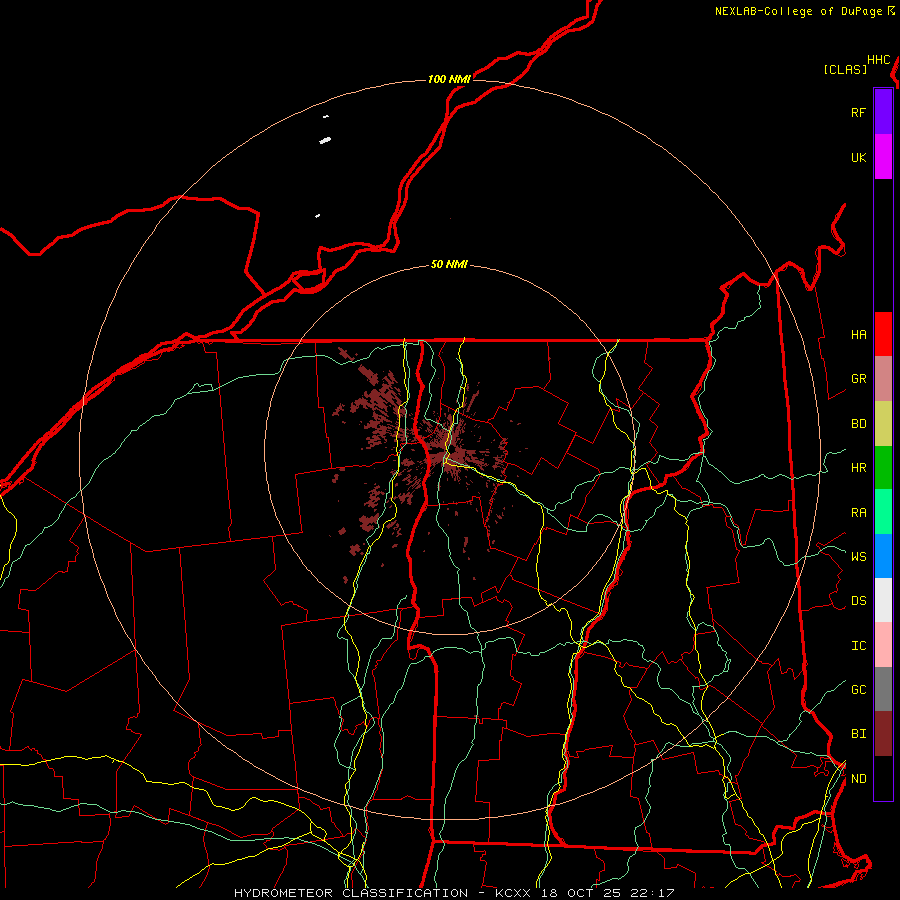
Task: Click the BD legend label
Action: 858,424
